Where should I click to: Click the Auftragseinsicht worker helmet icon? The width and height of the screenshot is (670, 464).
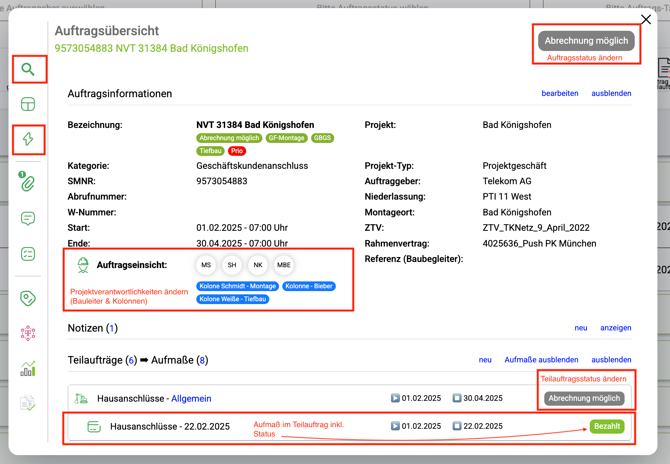pyautogui.click(x=82, y=265)
